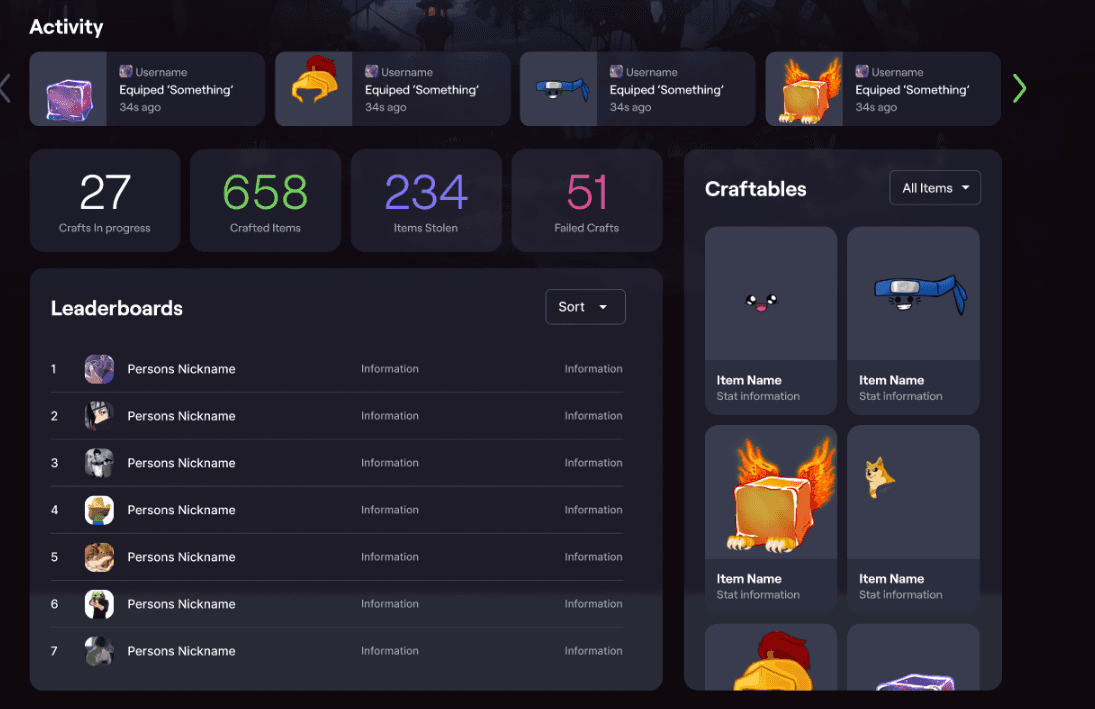Select the cute face craftable item card

click(771, 320)
